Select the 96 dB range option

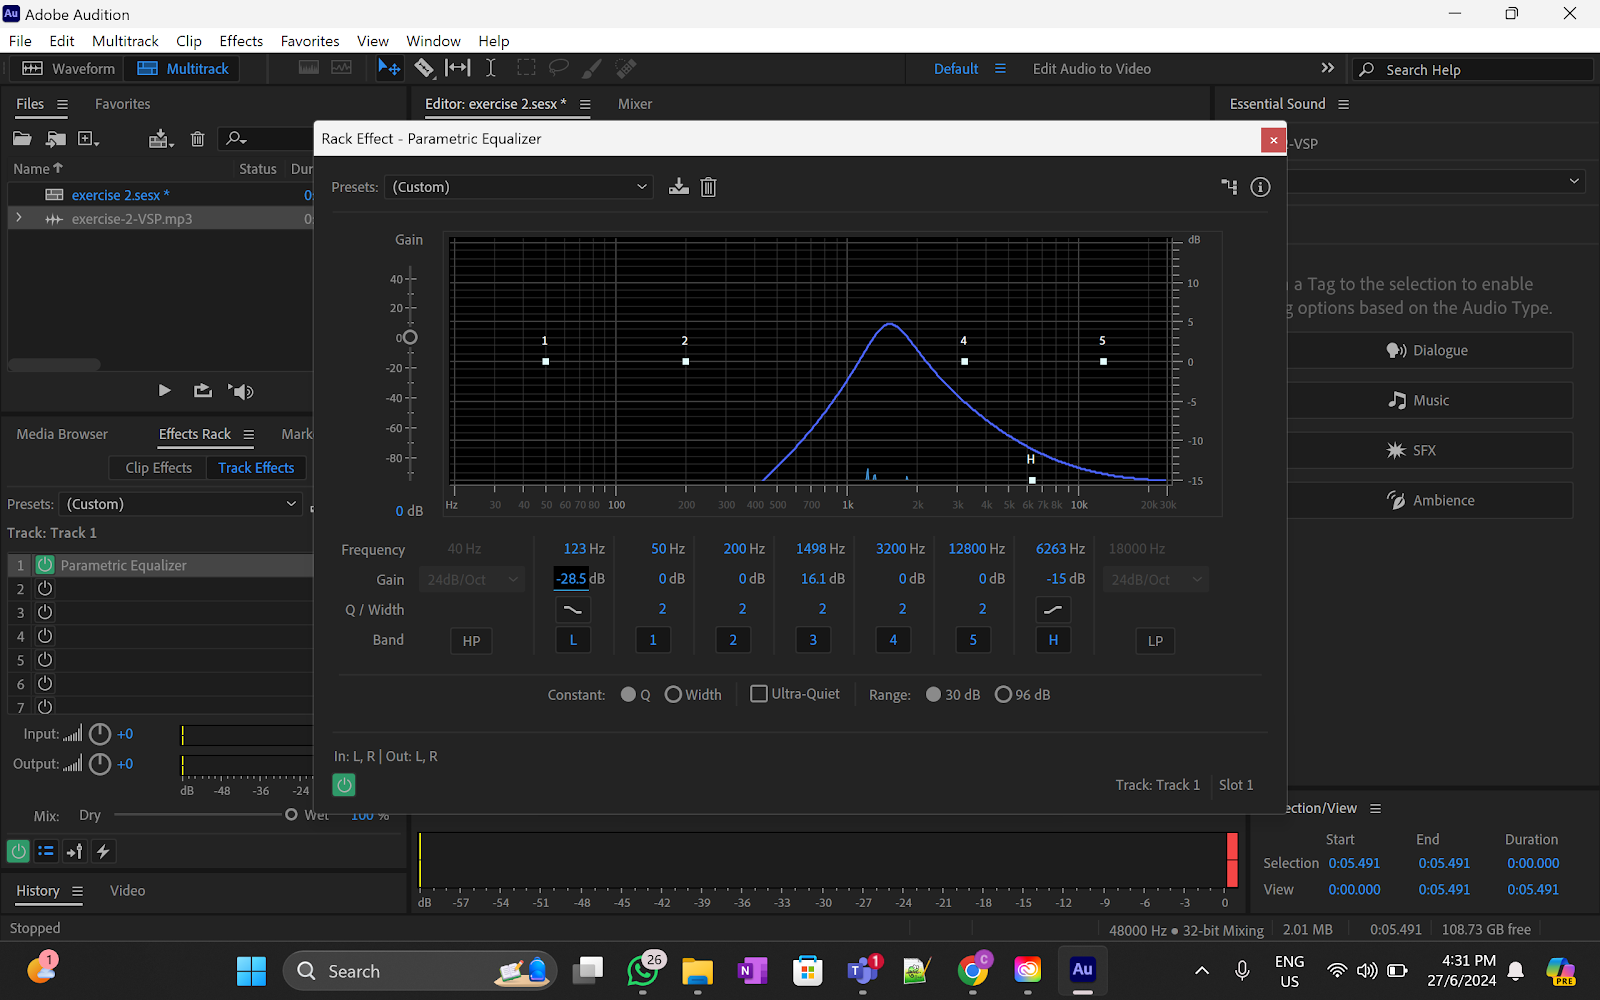tap(1003, 694)
